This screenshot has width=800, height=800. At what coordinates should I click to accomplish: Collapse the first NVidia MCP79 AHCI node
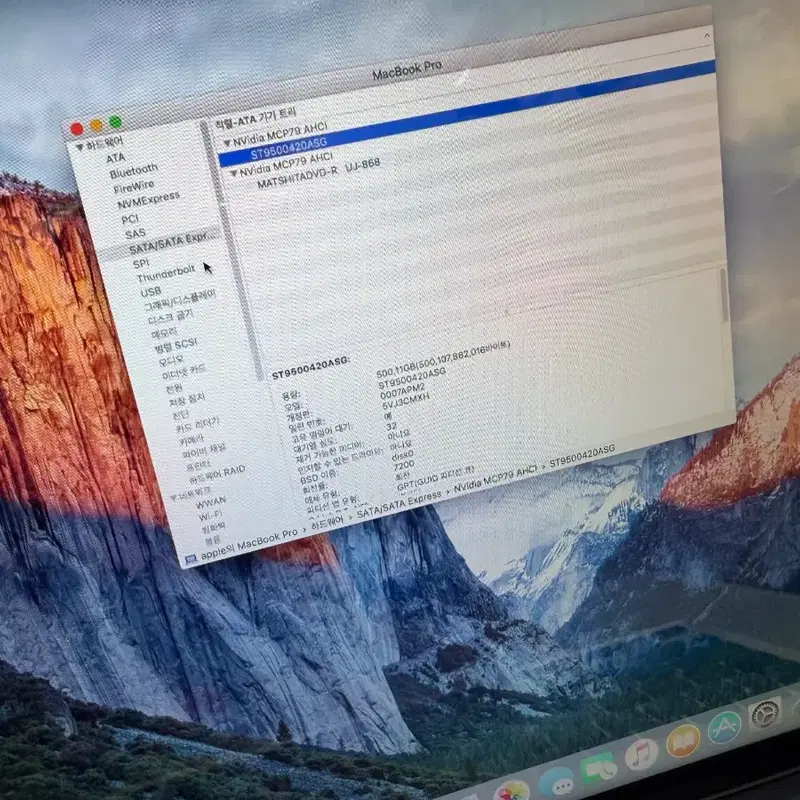pos(227,143)
